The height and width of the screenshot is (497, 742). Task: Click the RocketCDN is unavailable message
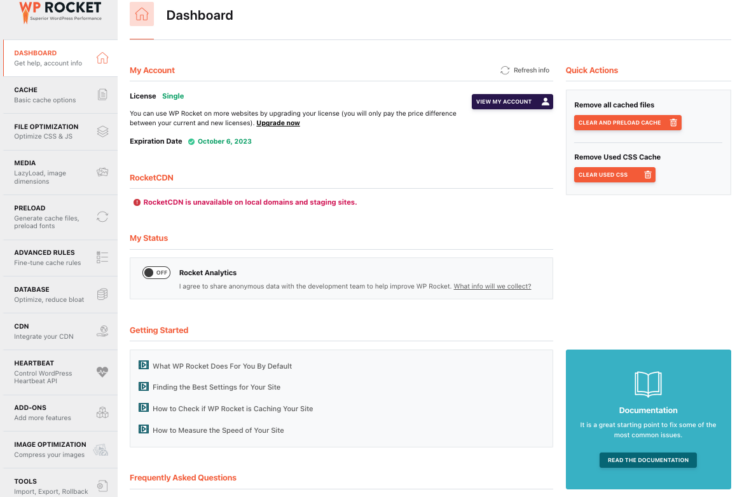(250, 202)
